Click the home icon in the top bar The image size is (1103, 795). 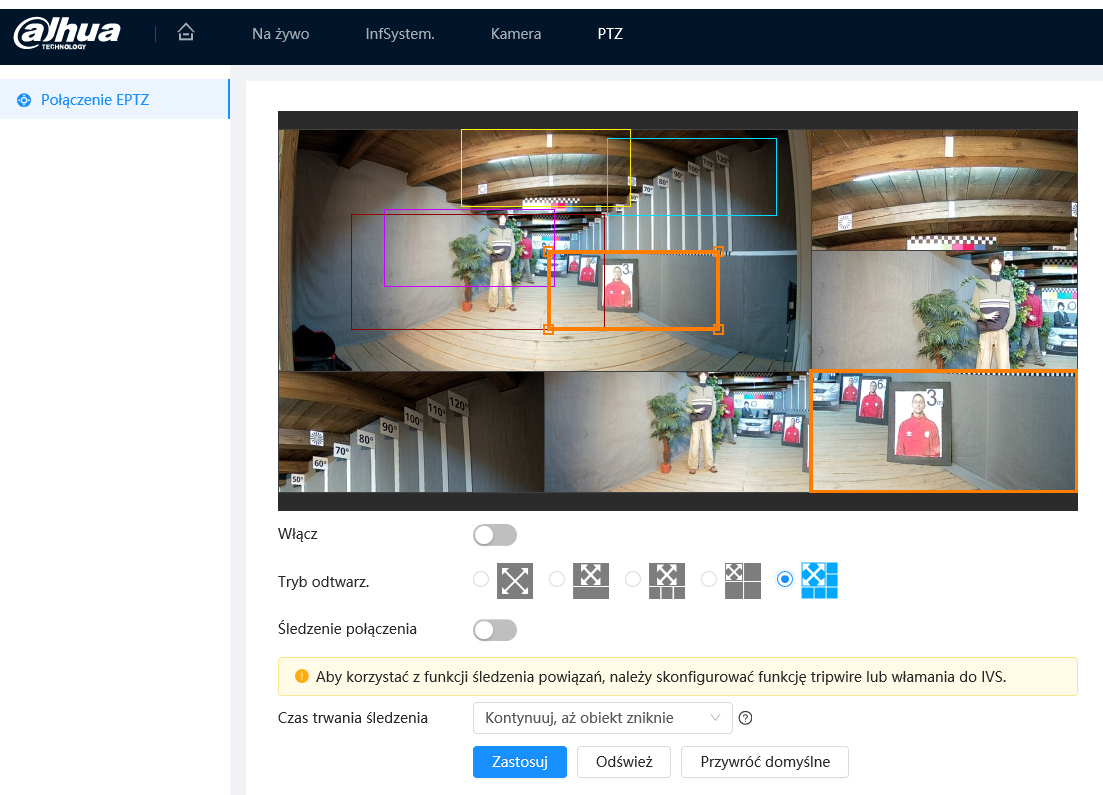pyautogui.click(x=185, y=33)
